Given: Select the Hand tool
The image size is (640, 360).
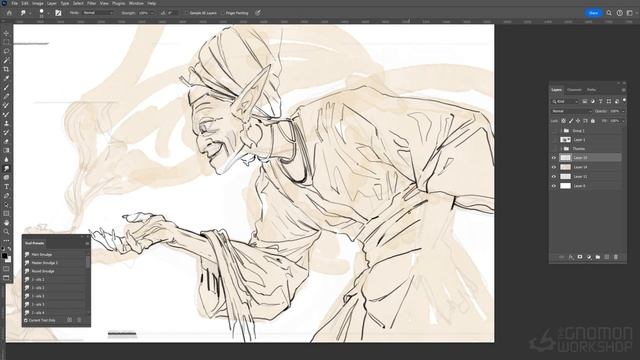Looking at the screenshot, I should pyautogui.click(x=6, y=222).
